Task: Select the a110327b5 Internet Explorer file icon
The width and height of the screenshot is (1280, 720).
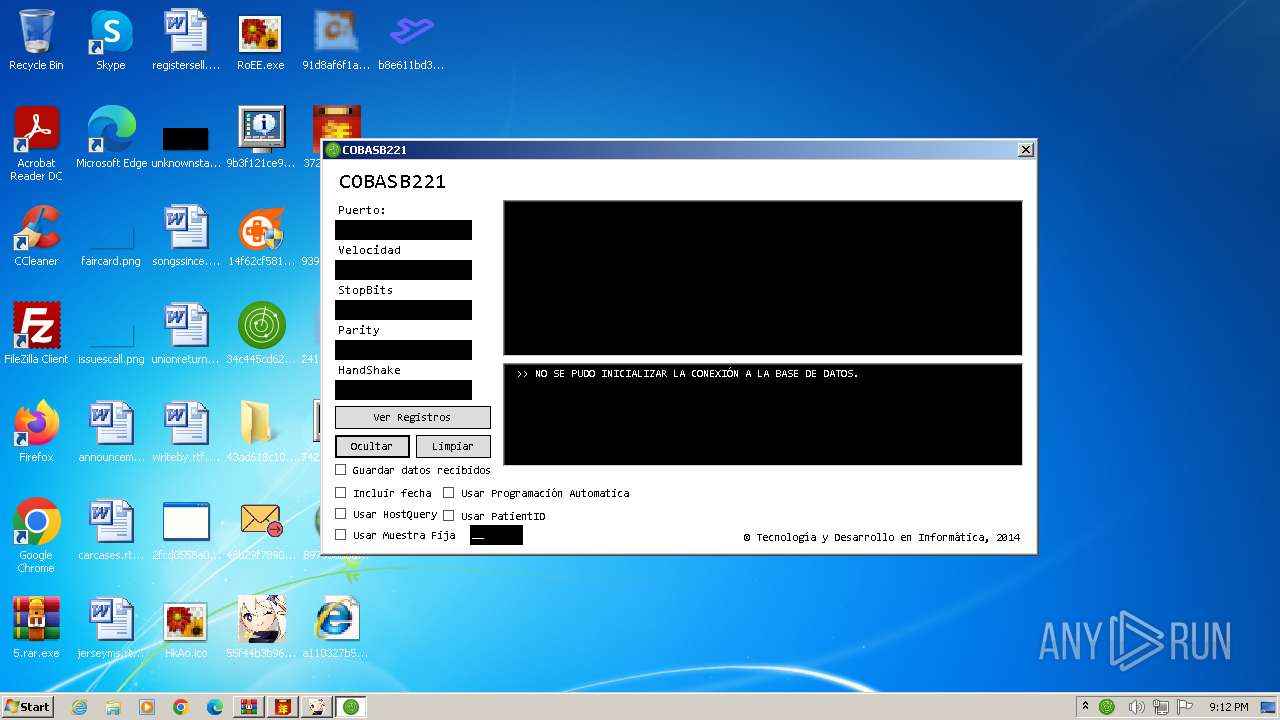Action: pyautogui.click(x=336, y=628)
